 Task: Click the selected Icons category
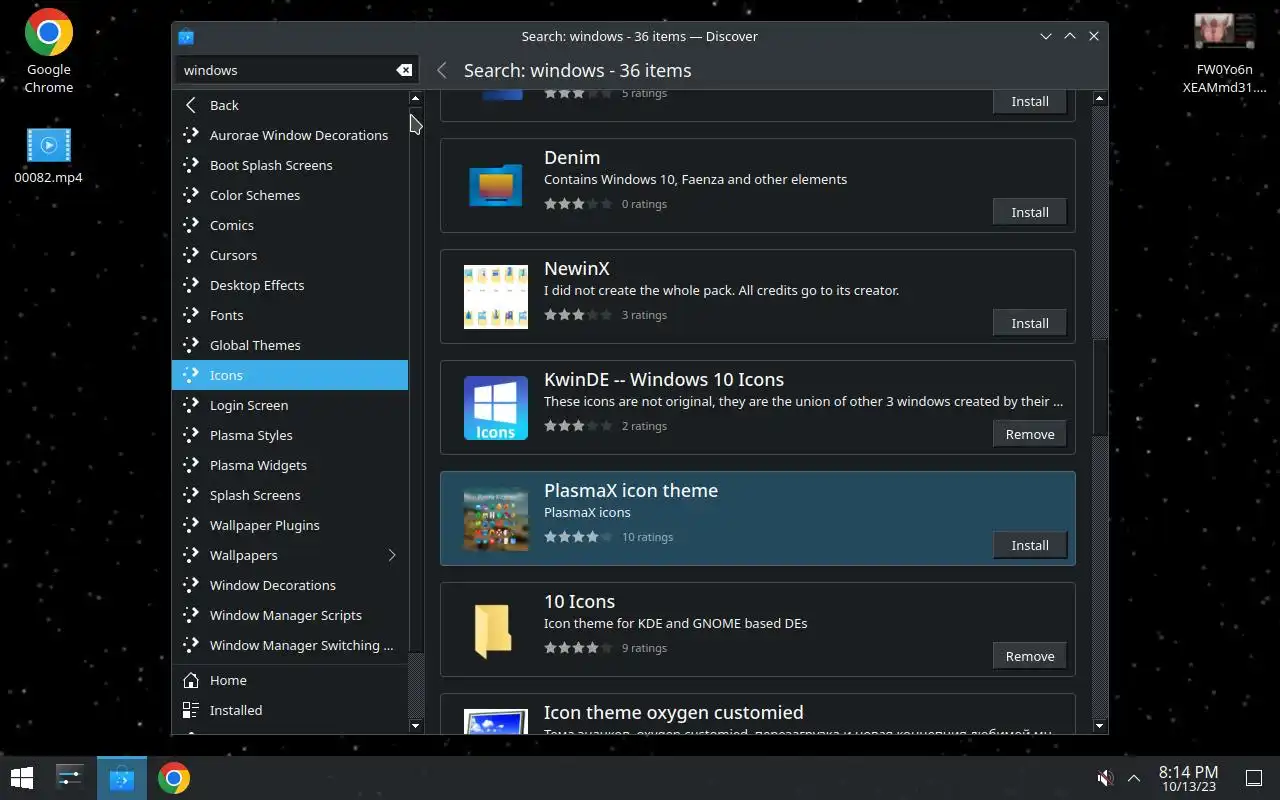(290, 375)
